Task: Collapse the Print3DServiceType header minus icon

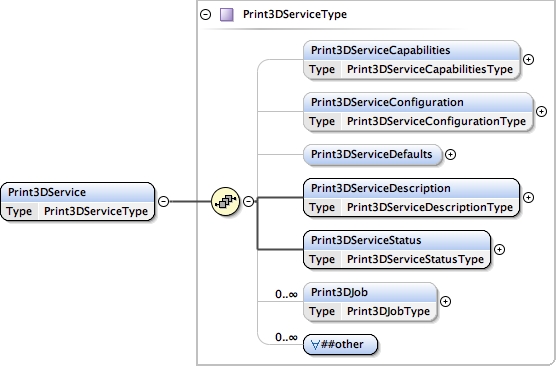Action: tap(205, 15)
